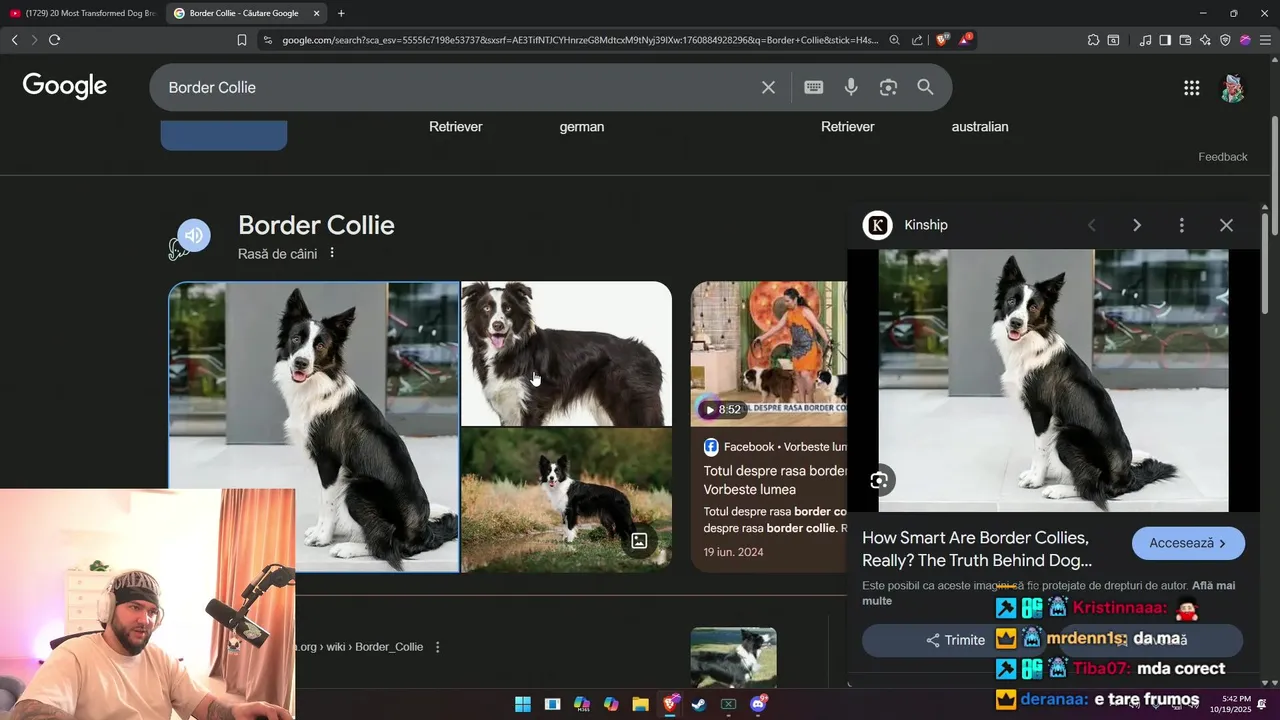
Task: Open the images gallery icon on thumbnail
Action: pyautogui.click(x=639, y=541)
